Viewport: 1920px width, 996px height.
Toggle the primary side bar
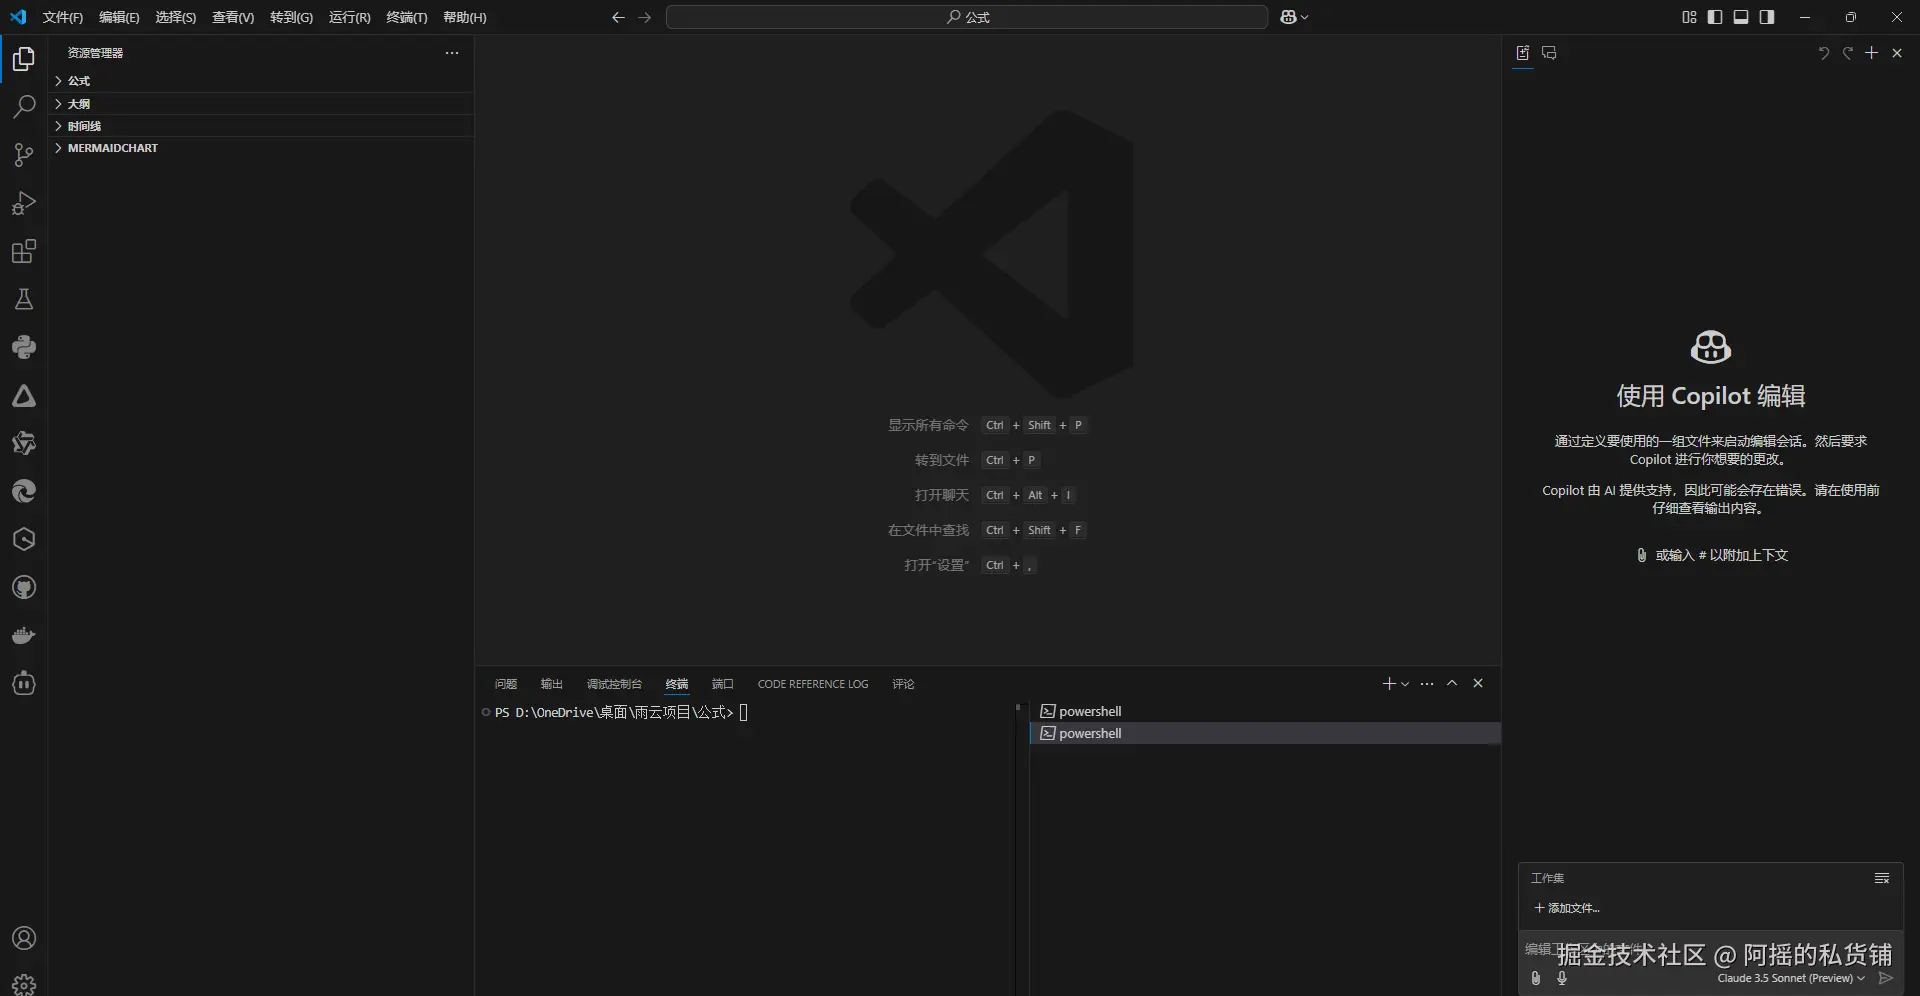point(1715,17)
